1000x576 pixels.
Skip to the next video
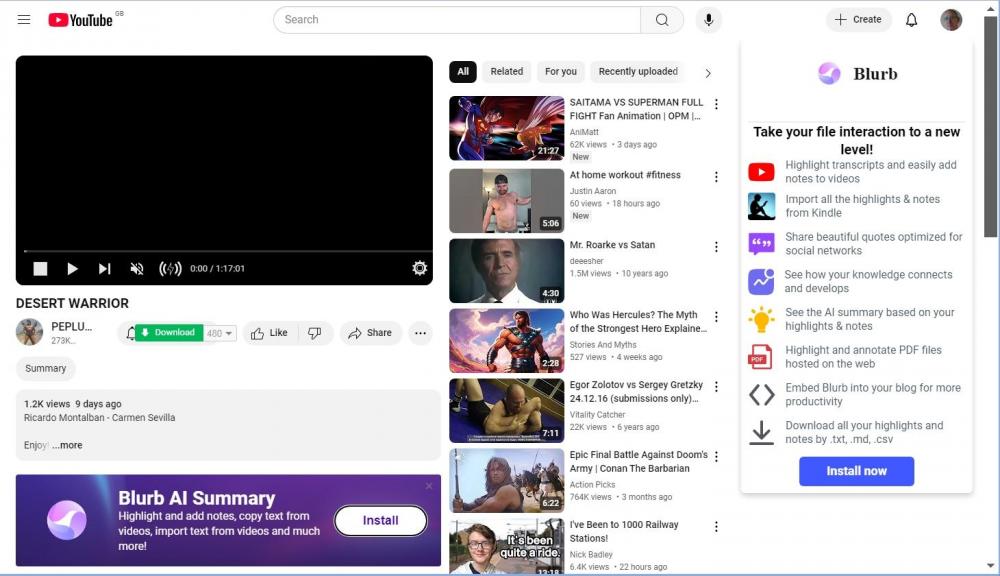point(104,269)
